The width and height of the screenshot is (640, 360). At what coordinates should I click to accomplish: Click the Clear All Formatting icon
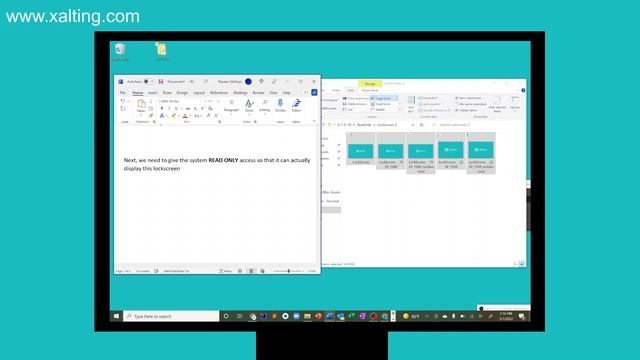coord(210,109)
